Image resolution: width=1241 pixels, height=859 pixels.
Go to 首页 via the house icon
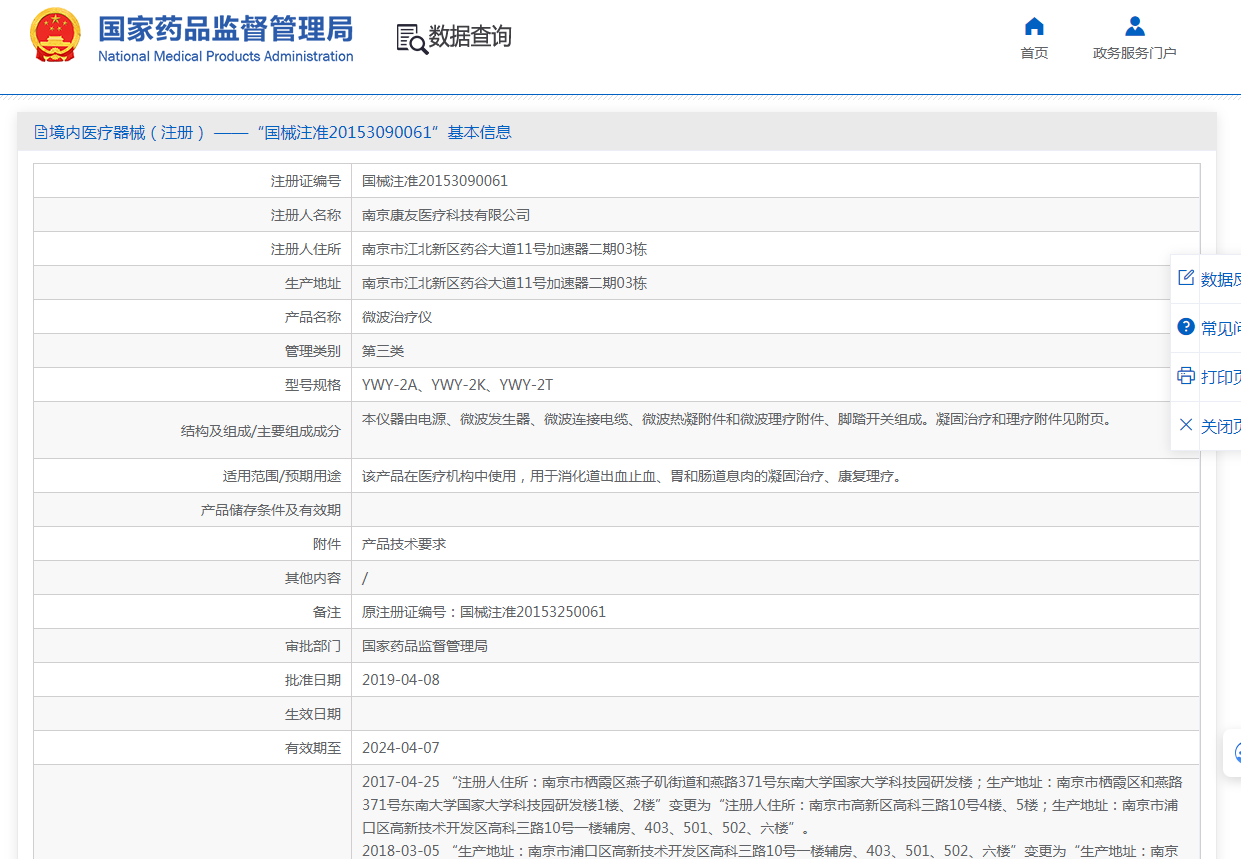pyautogui.click(x=1034, y=25)
